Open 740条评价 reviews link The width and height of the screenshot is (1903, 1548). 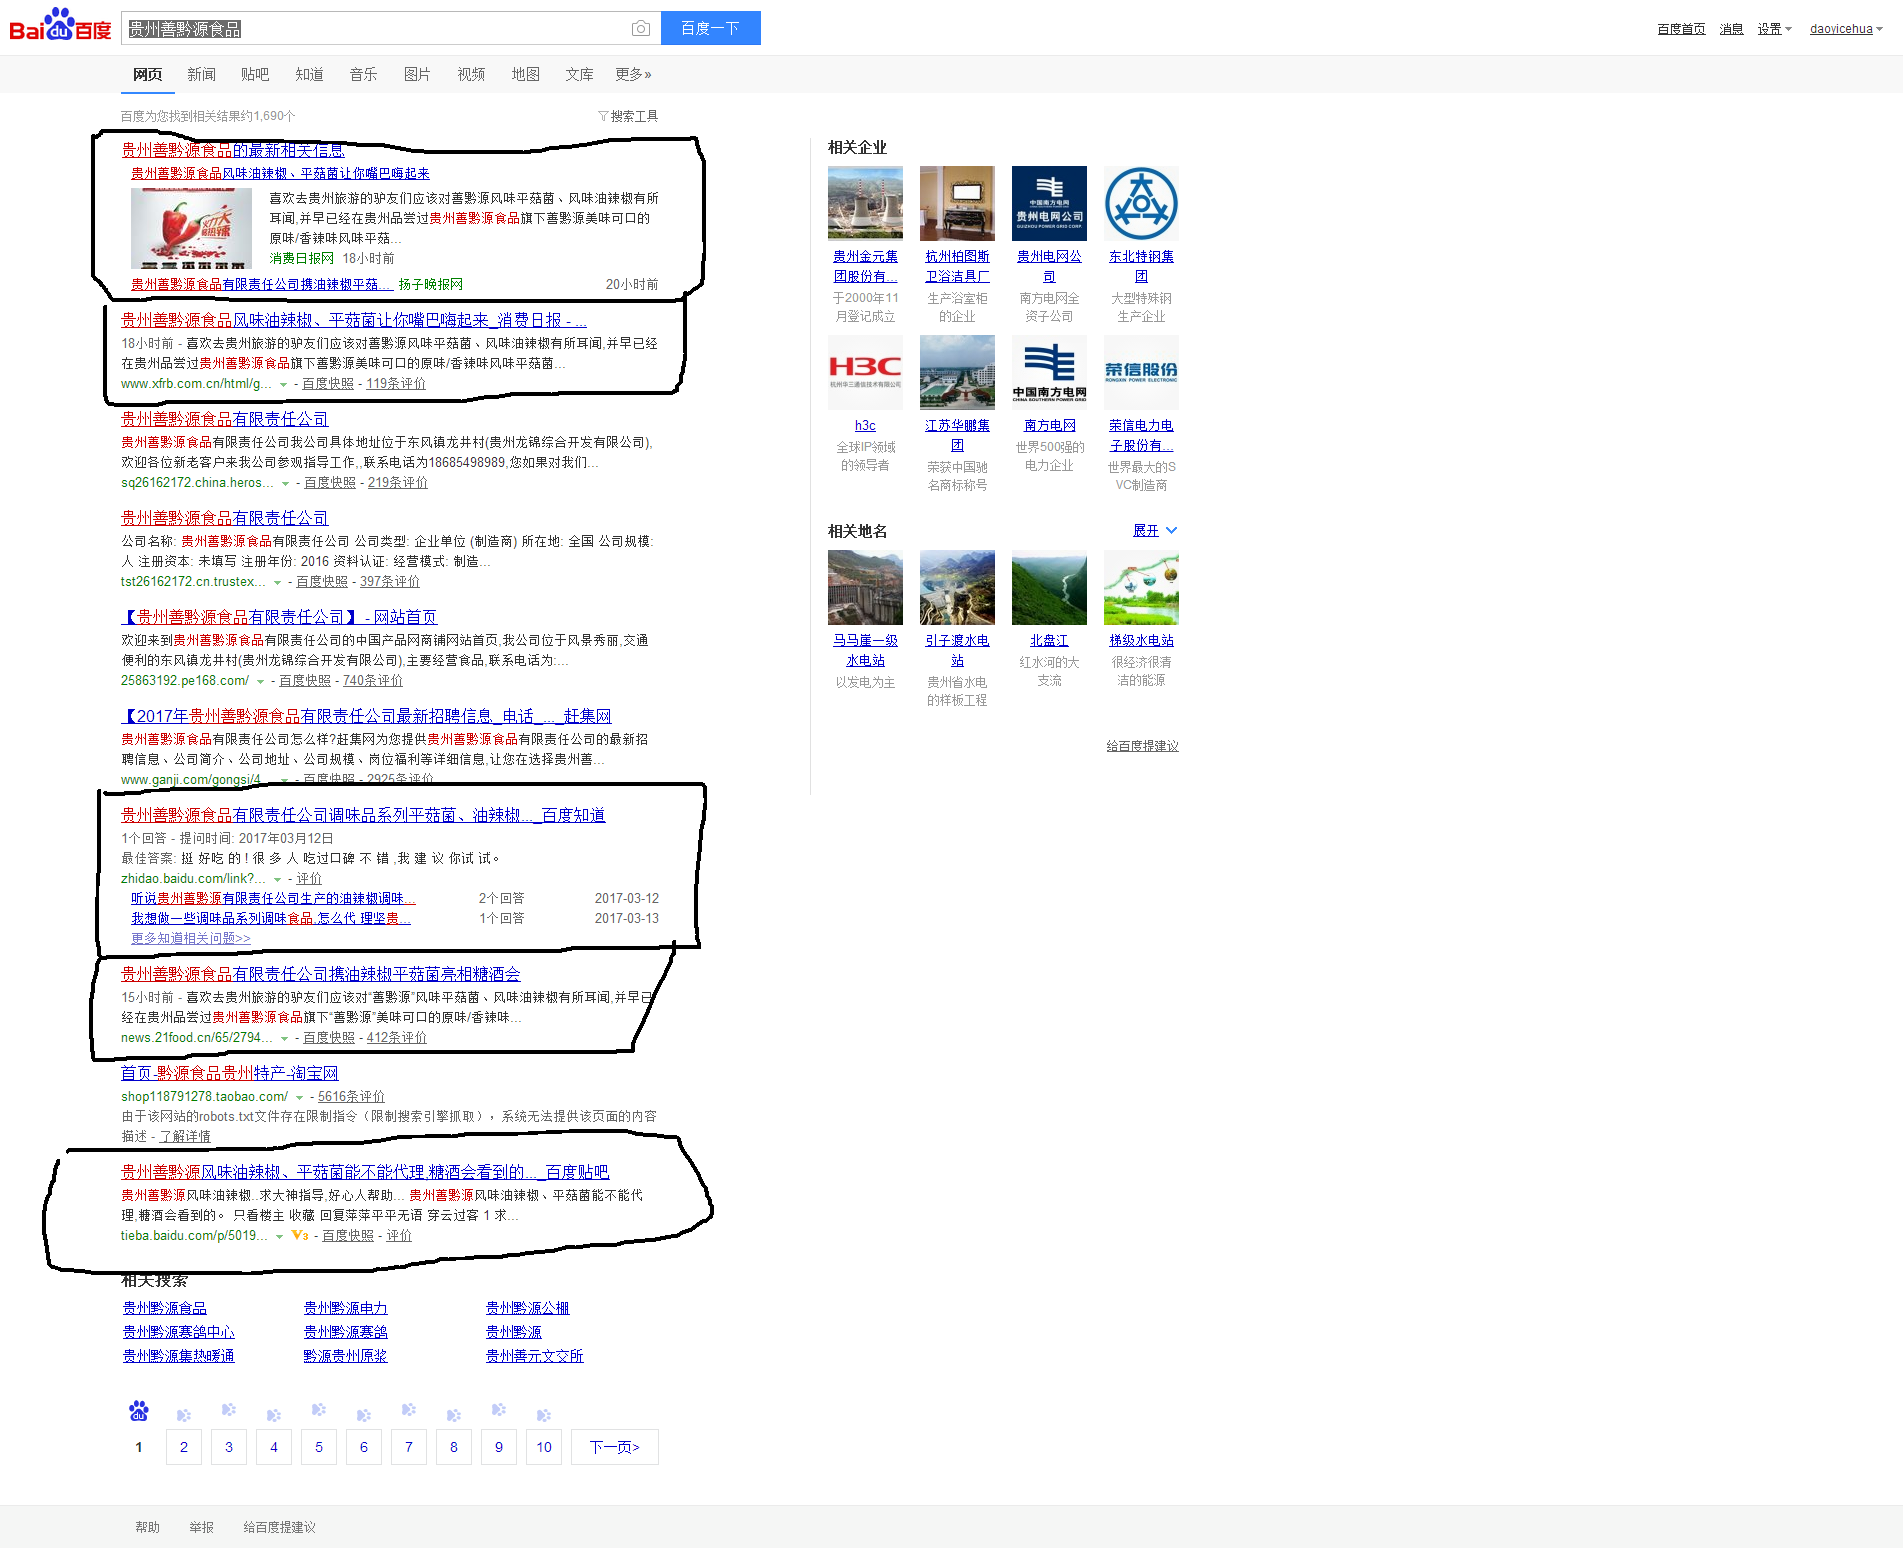[373, 681]
